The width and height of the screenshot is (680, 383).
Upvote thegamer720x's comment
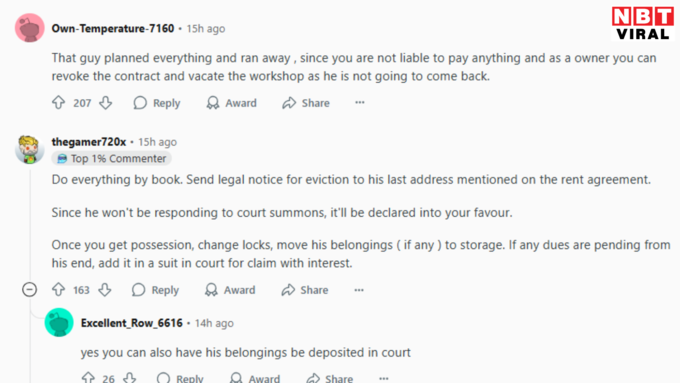pyautogui.click(x=59, y=290)
